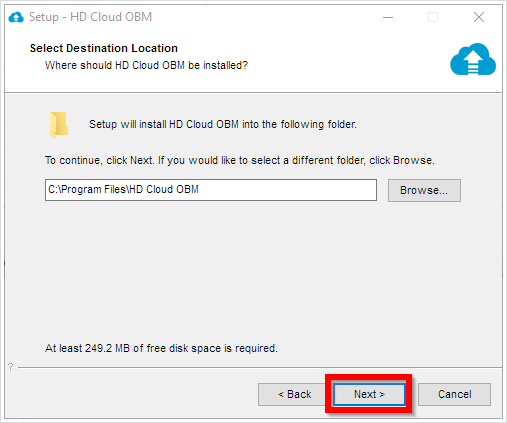Close the HD Cloud OBM setup window
507x423 pixels.
479,17
